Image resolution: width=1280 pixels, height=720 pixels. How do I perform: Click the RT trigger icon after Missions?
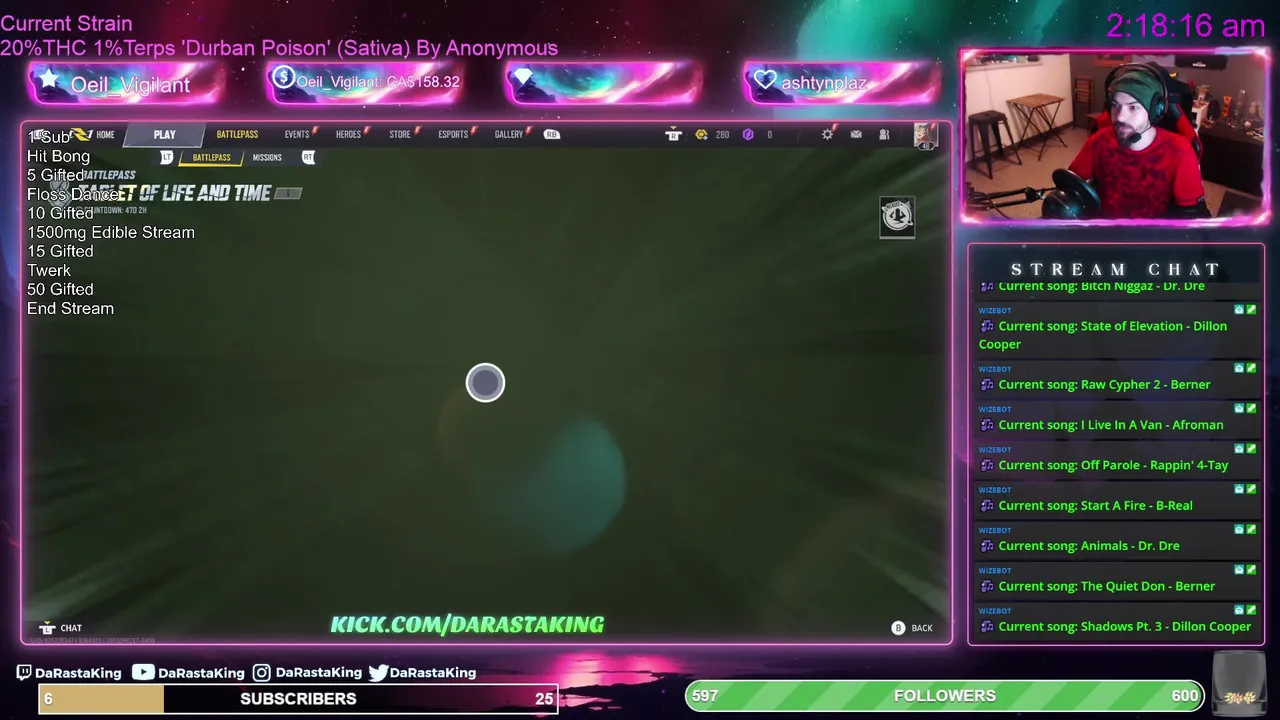pos(308,157)
